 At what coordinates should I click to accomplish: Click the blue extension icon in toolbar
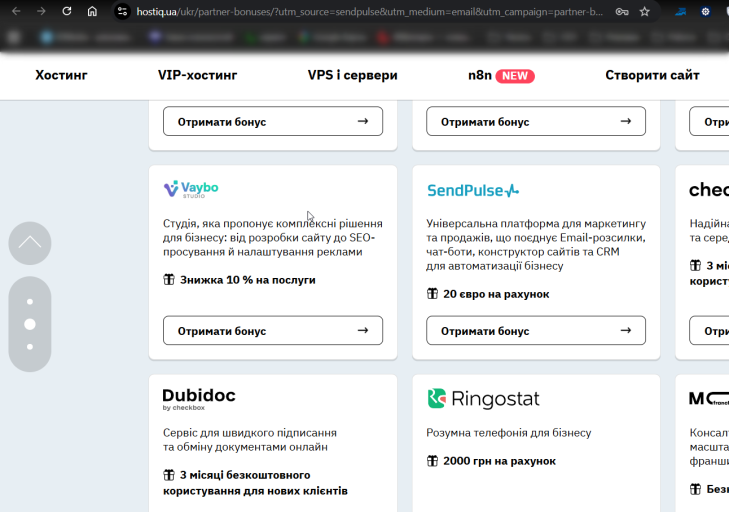681,12
